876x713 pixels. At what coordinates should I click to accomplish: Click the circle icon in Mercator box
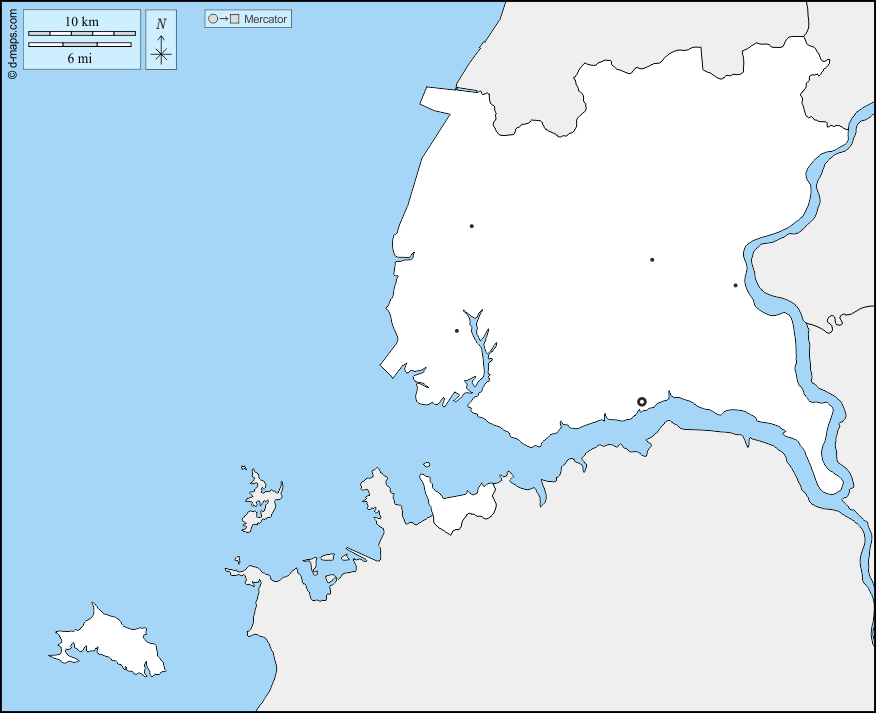213,19
